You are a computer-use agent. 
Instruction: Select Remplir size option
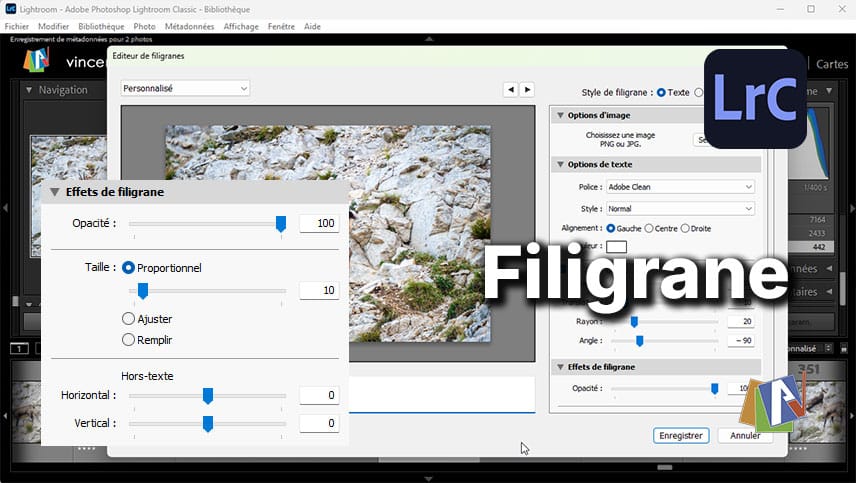tap(128, 339)
